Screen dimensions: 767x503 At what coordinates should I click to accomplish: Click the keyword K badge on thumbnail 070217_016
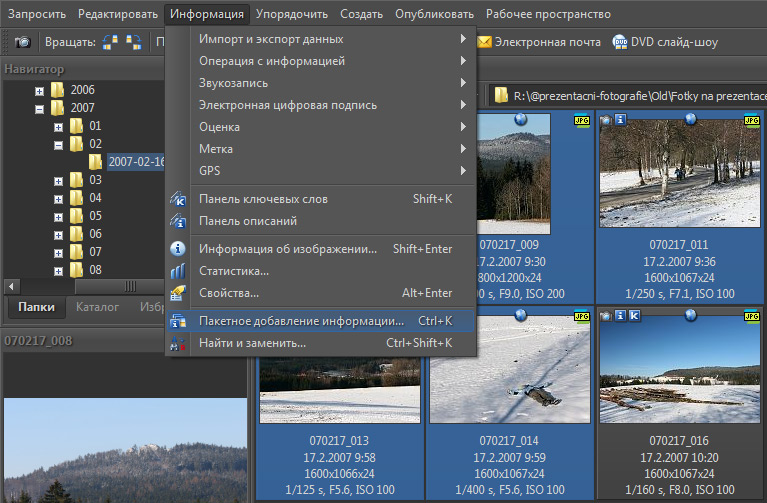pos(635,316)
